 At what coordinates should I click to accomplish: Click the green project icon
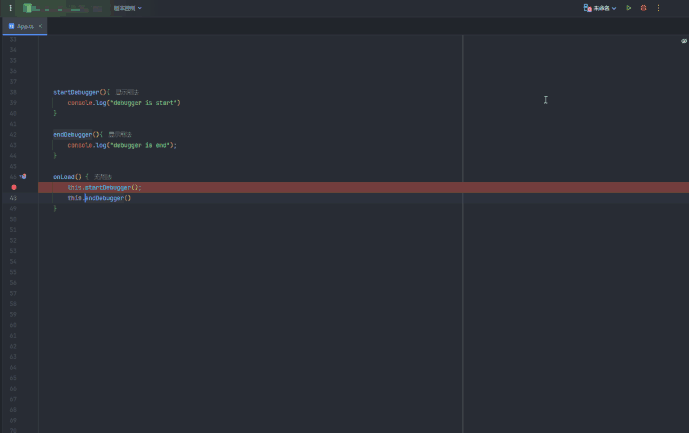(x=28, y=8)
